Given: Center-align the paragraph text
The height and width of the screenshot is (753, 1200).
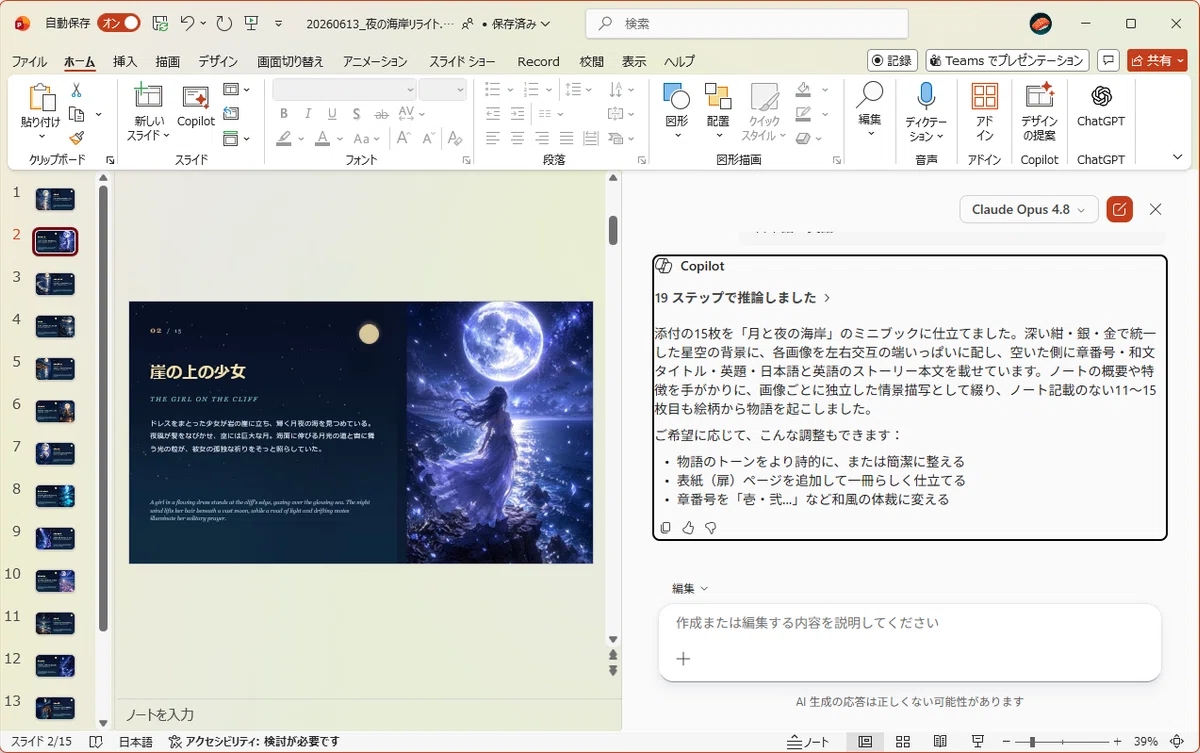Looking at the screenshot, I should pos(517,138).
